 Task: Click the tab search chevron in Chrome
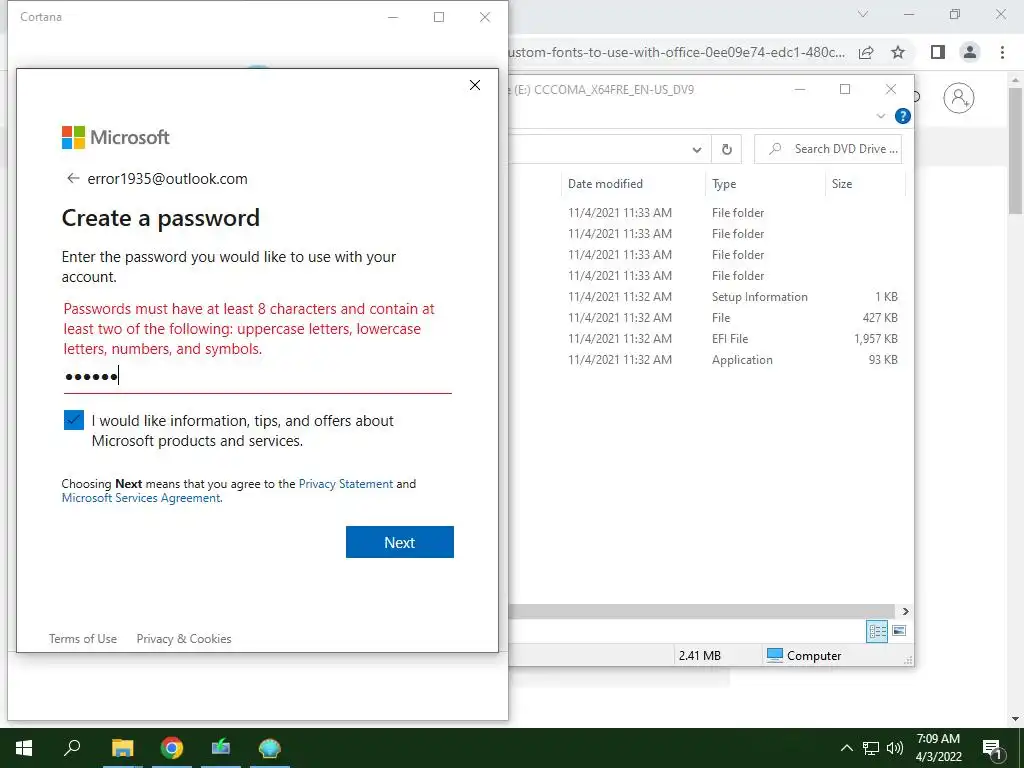863,14
